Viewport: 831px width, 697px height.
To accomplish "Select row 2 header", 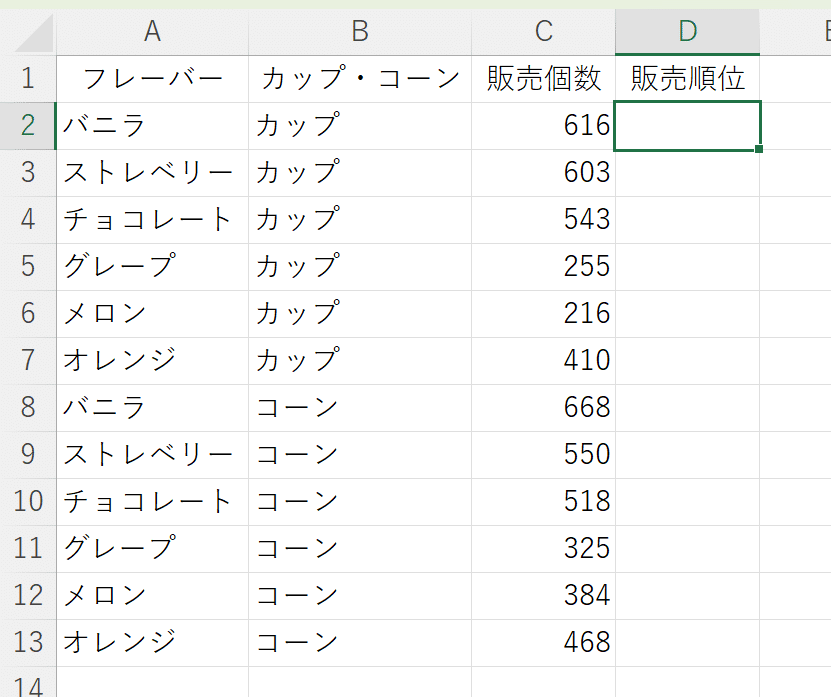I will click(x=28, y=126).
